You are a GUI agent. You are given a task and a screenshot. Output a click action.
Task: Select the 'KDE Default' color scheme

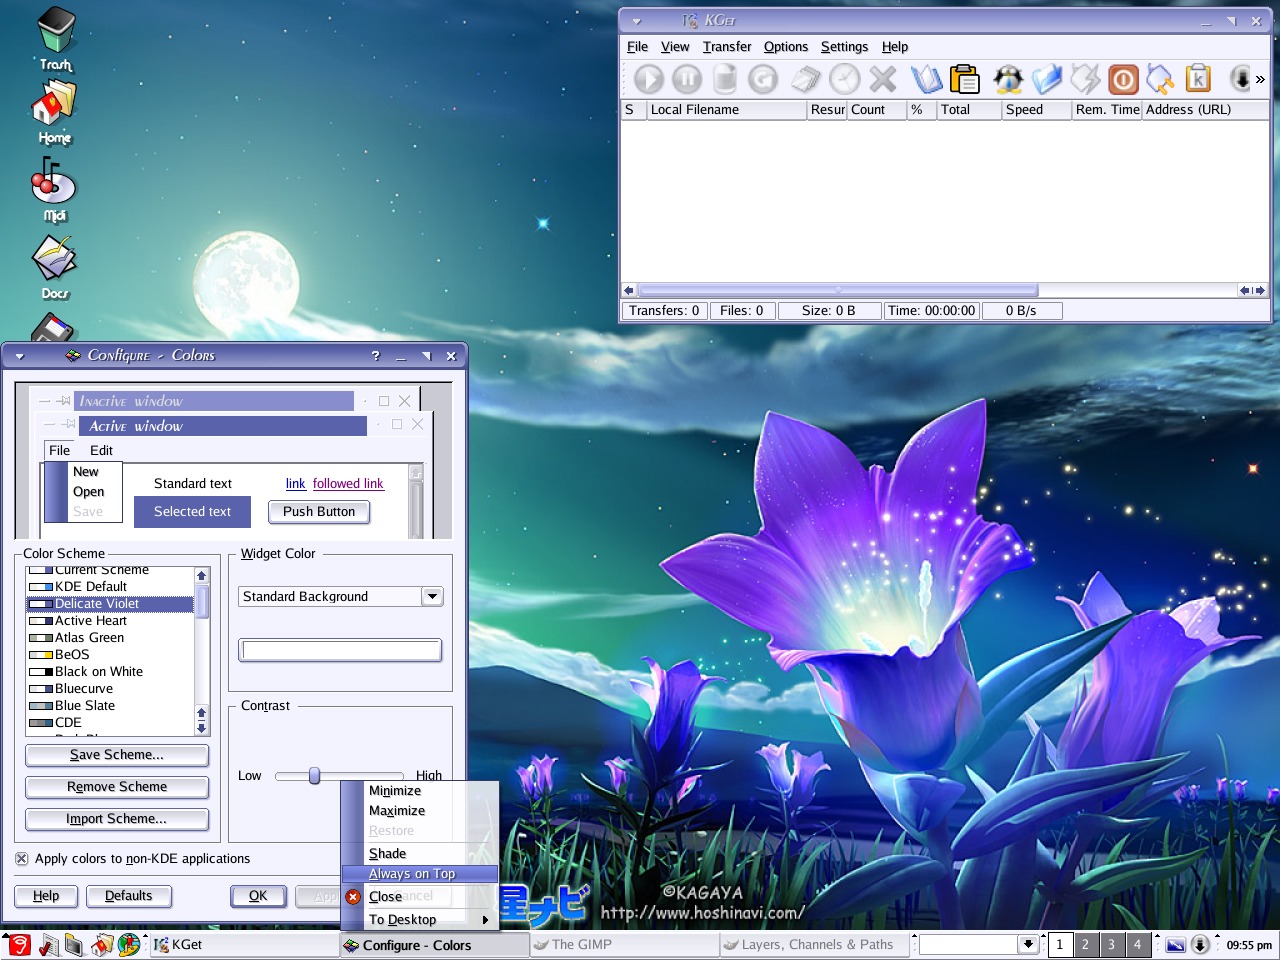[109, 587]
